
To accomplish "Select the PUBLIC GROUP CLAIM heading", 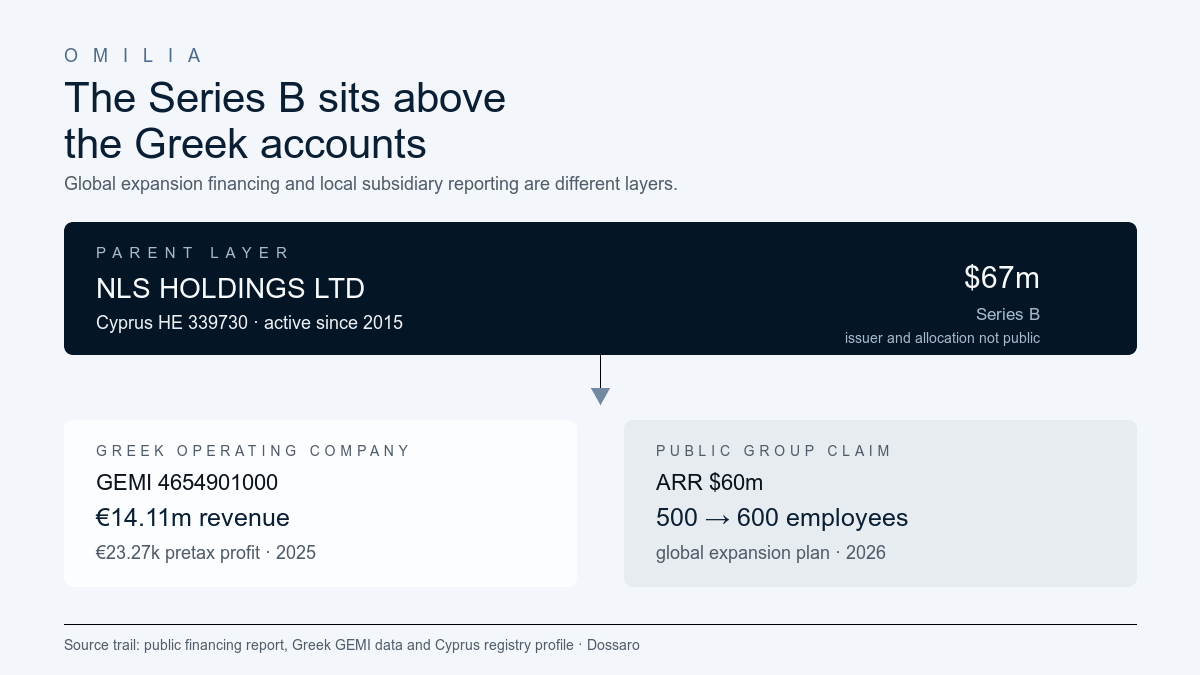I will coord(773,451).
